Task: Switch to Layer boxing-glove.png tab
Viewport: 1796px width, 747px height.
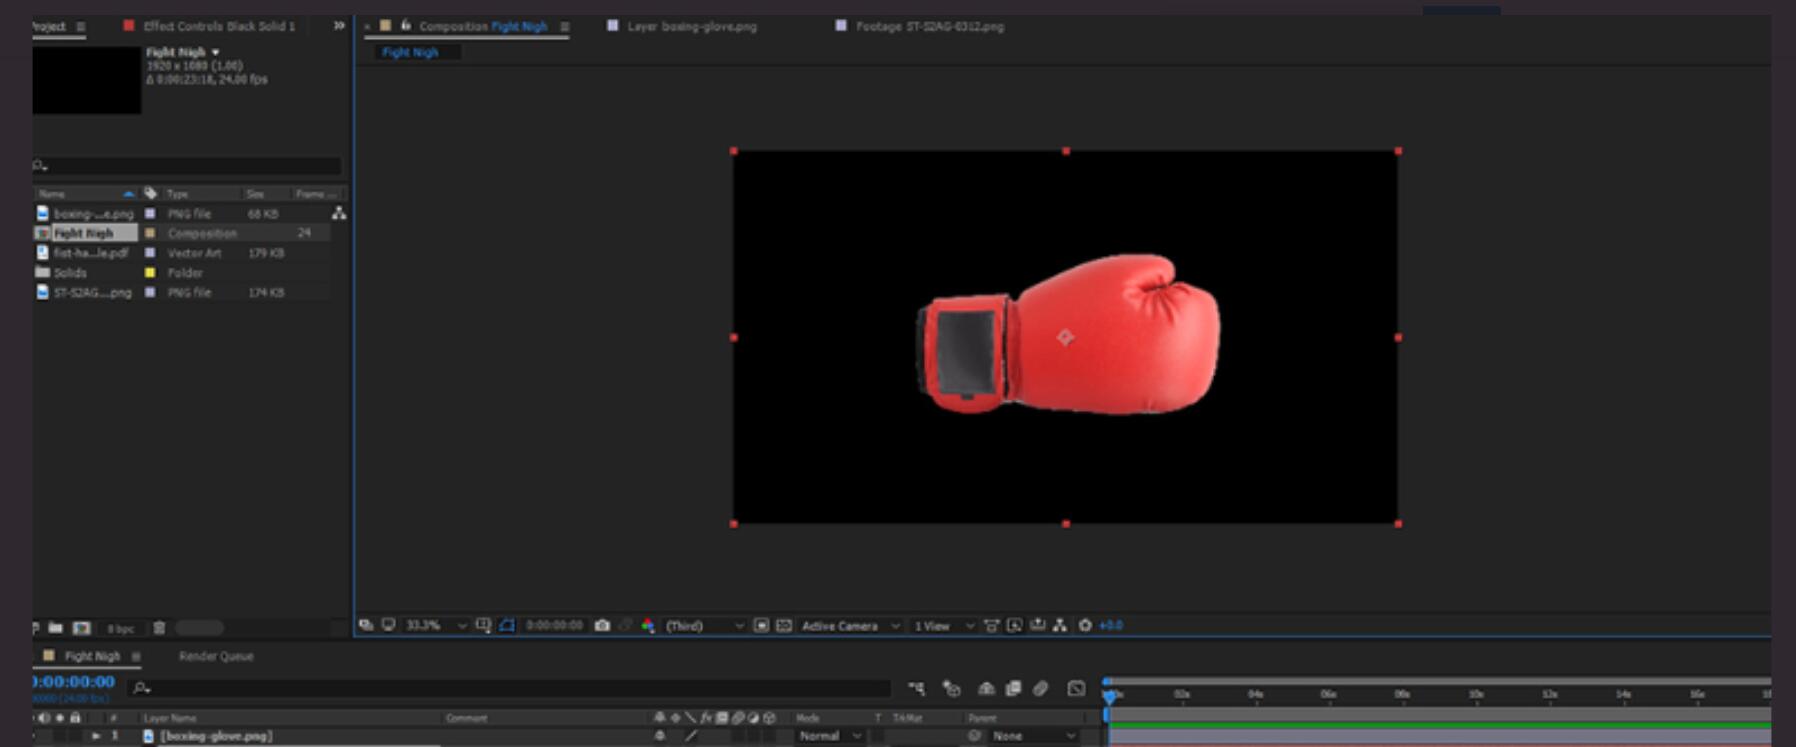Action: pos(692,26)
